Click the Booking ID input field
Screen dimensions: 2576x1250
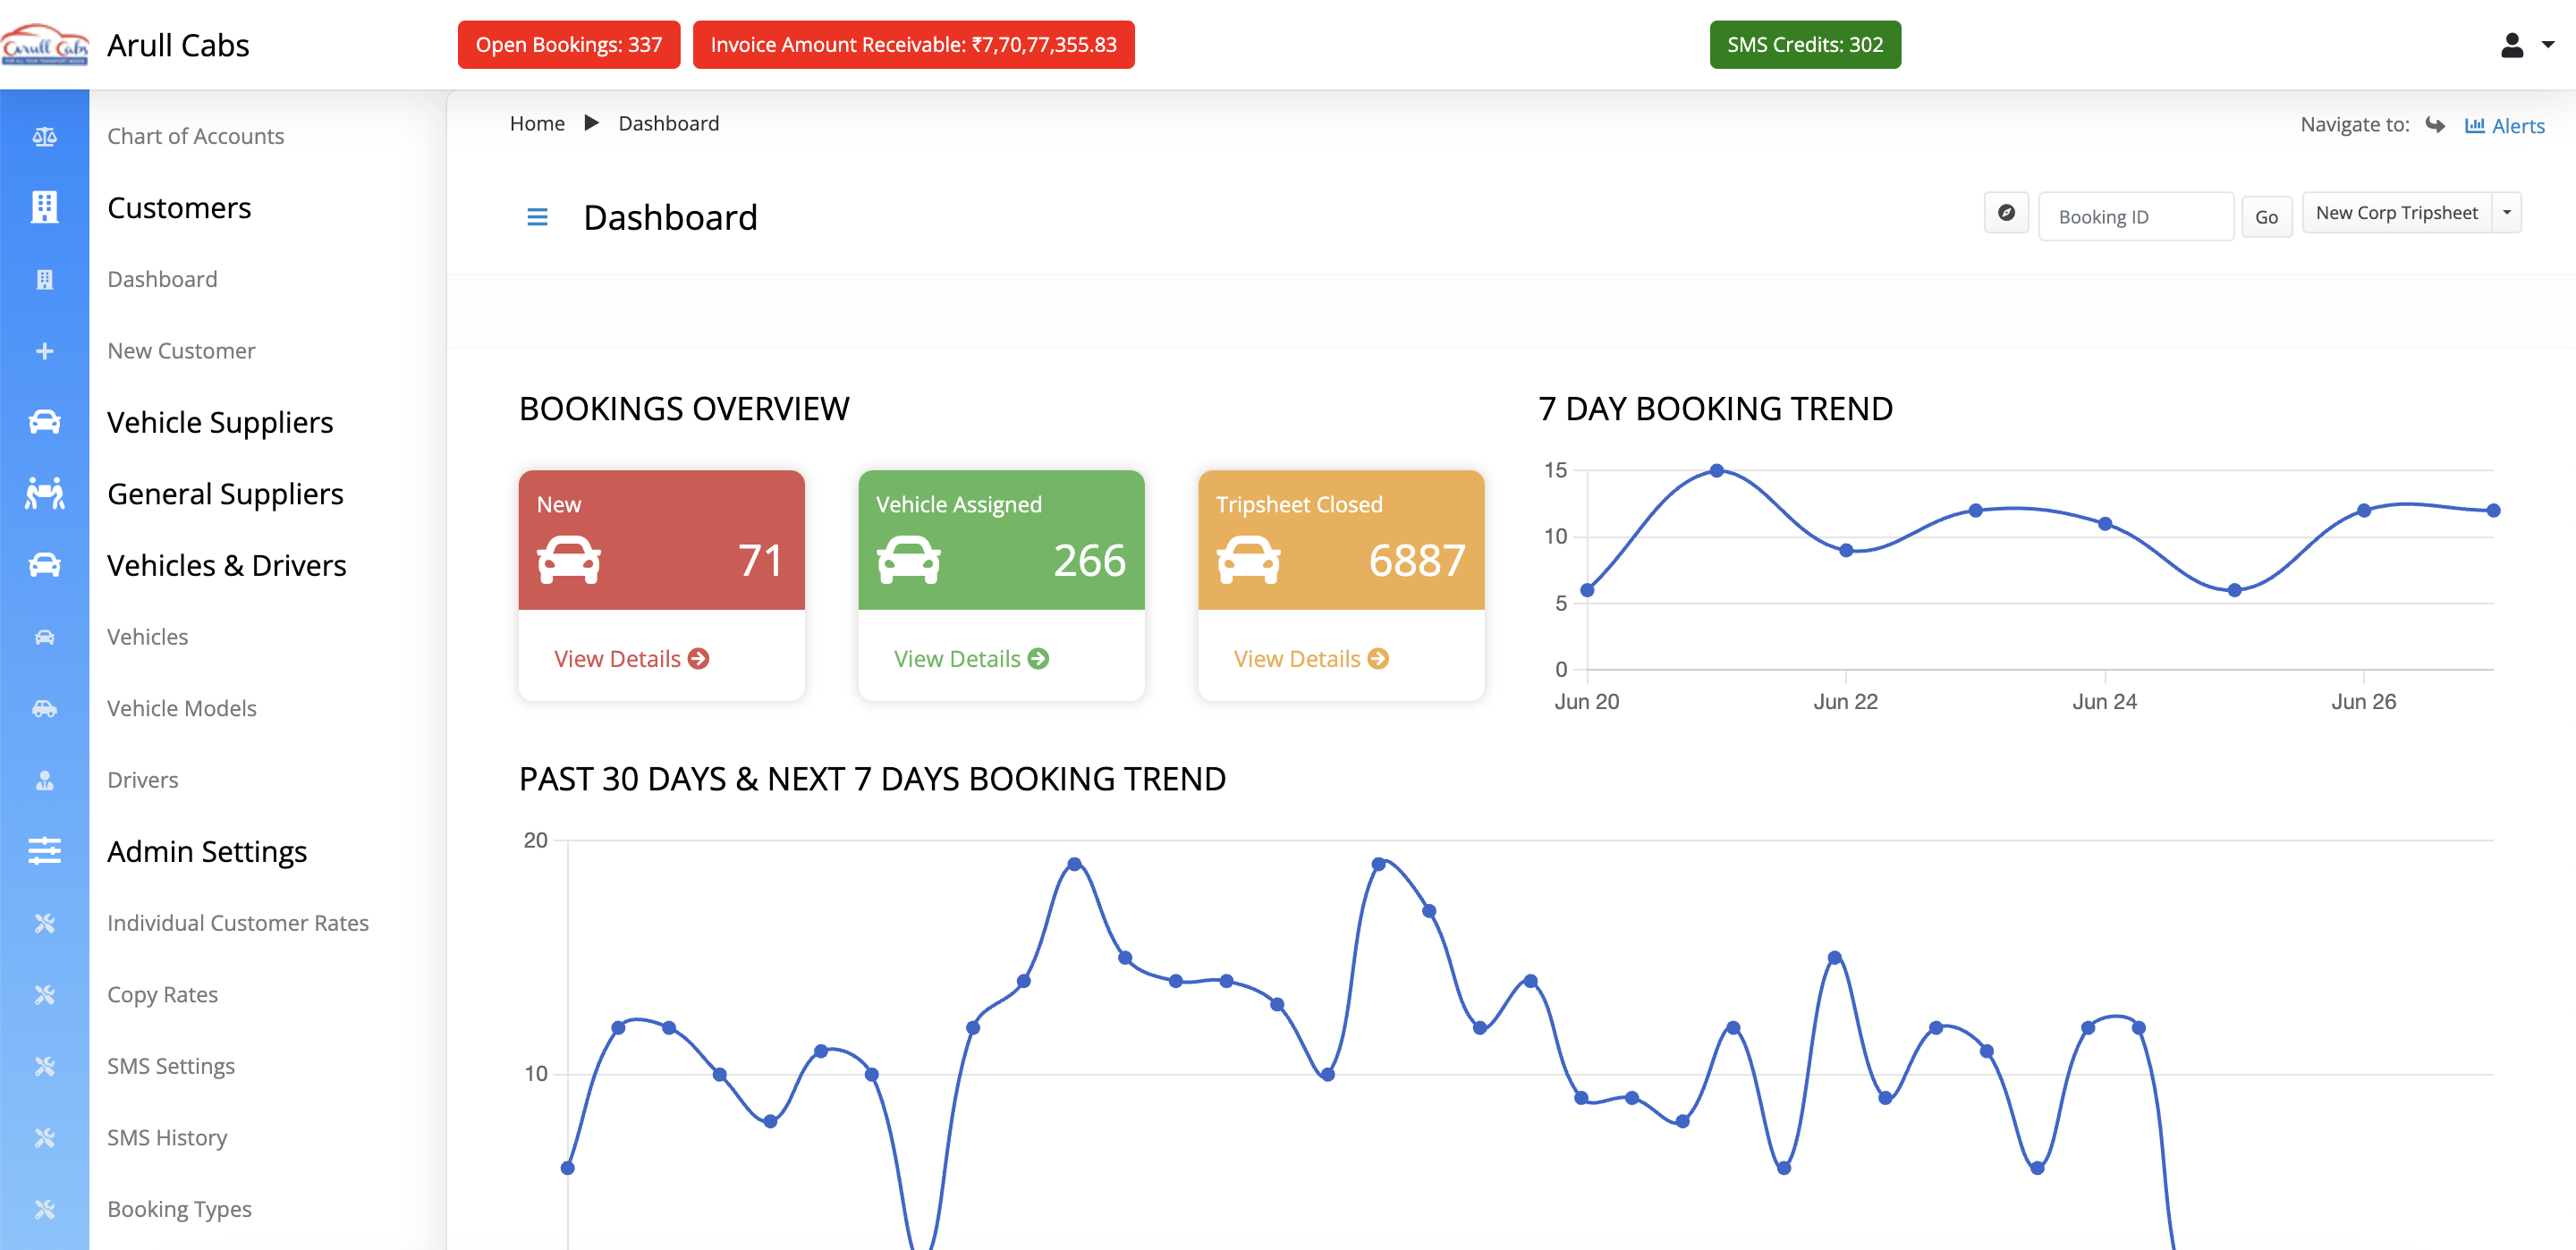pyautogui.click(x=2134, y=217)
